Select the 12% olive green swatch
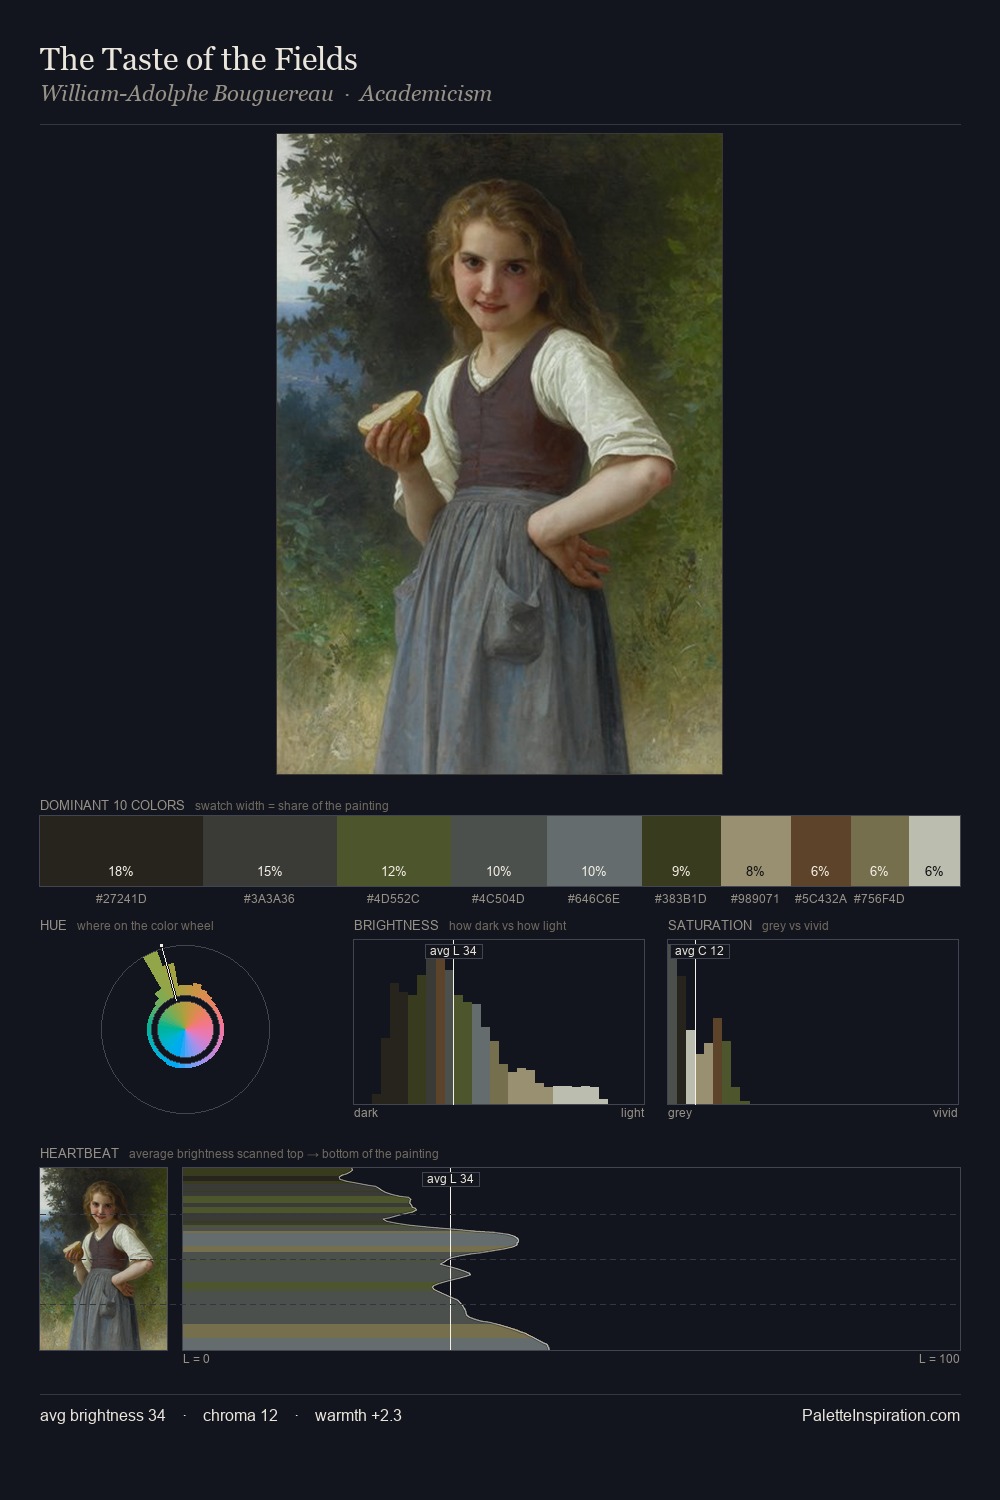This screenshot has height=1500, width=1000. pyautogui.click(x=394, y=851)
